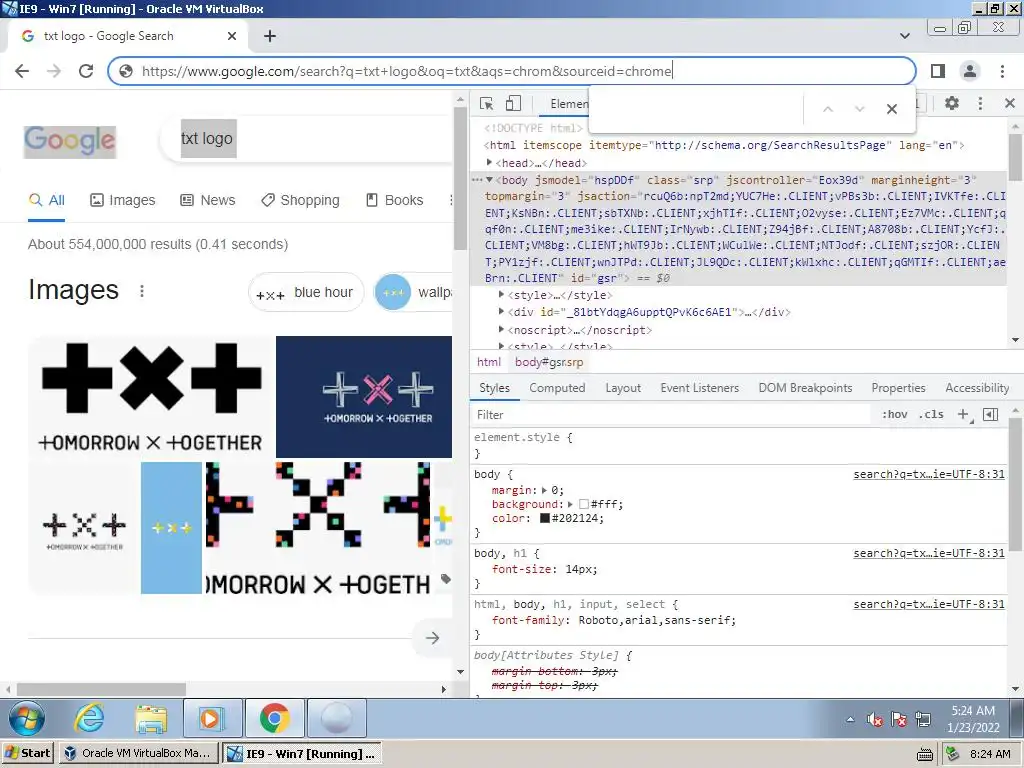Select html in the breadcrumb bar

pos(488,362)
